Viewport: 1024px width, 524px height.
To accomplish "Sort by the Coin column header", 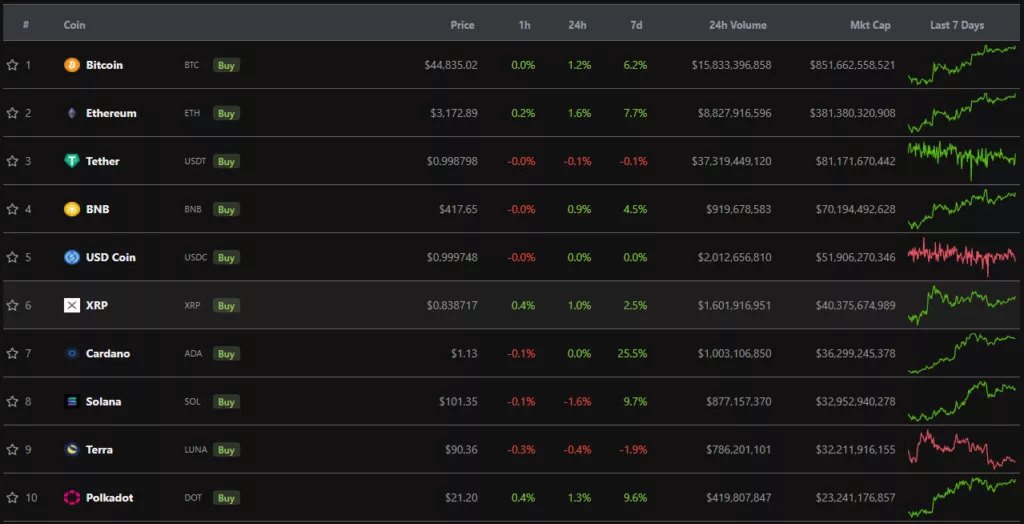I will (74, 25).
